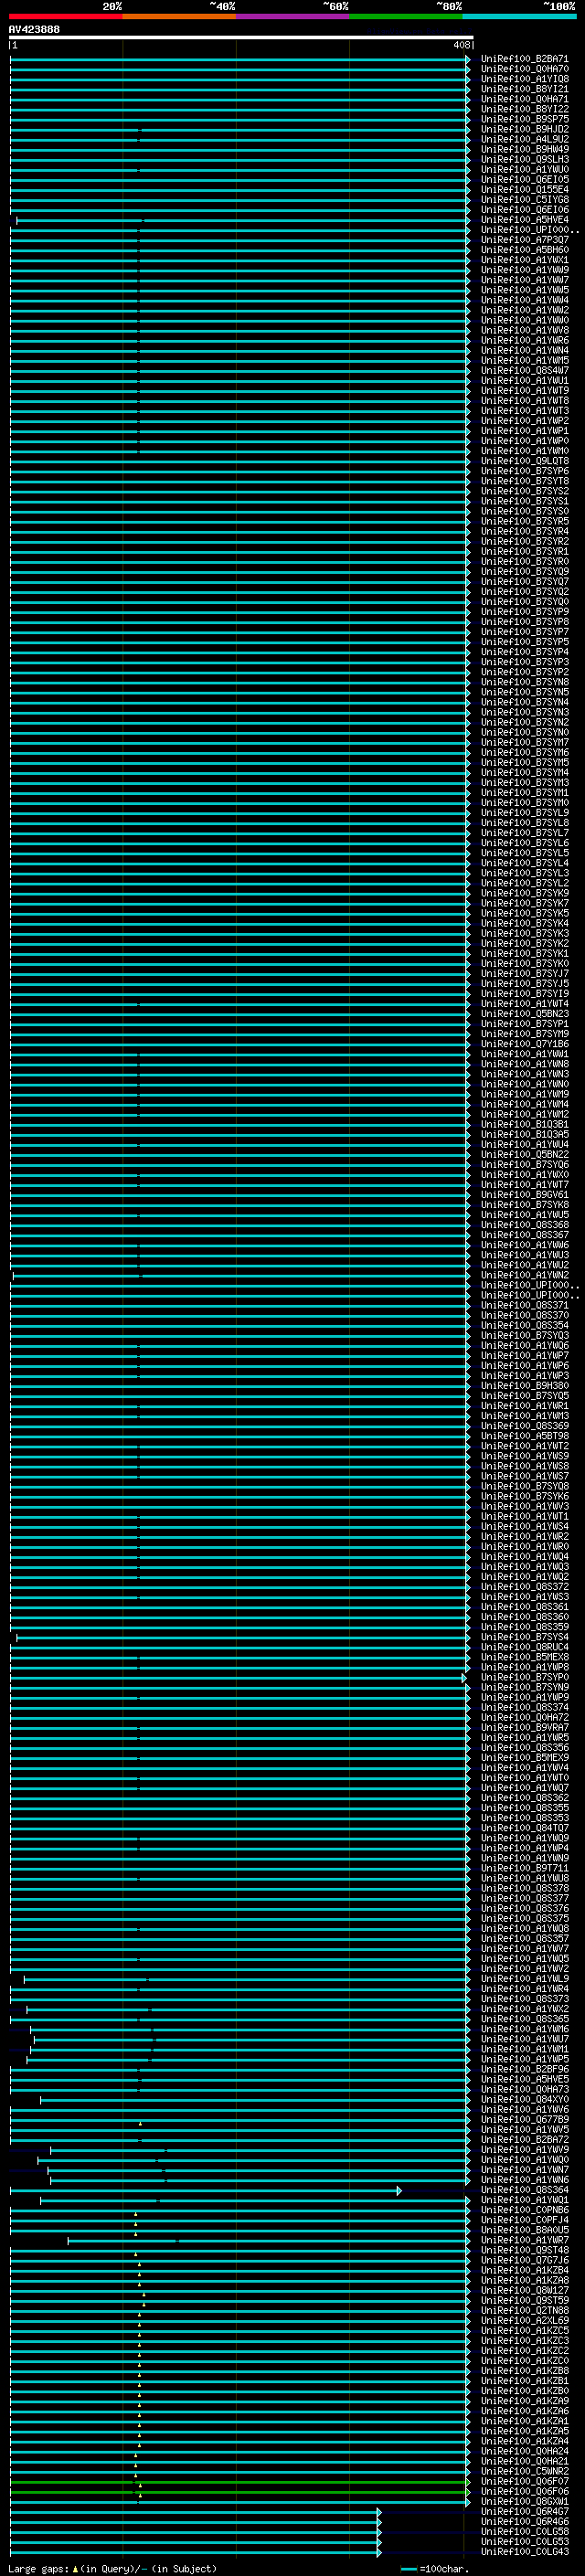The height and width of the screenshot is (2576, 585).
Task: Select subject label UniRef100_Q6R4G6
Action: tap(525, 2521)
